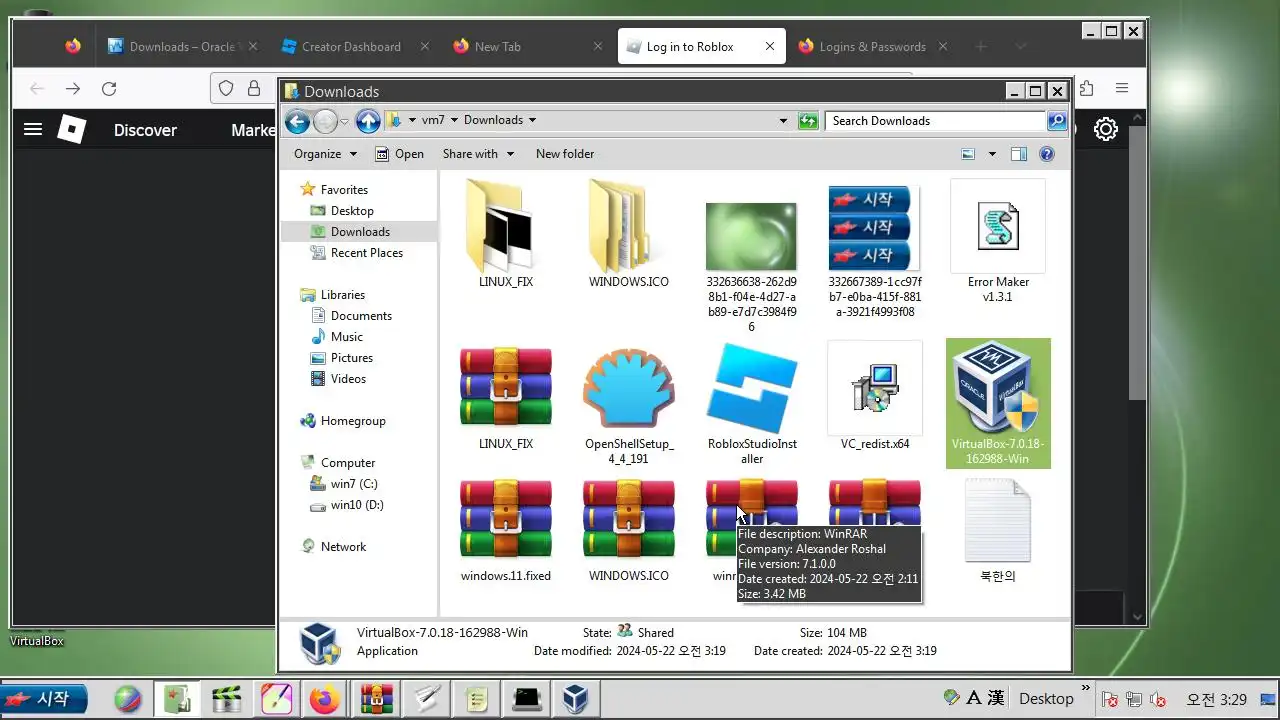
Task: Select the VC_redist.x64 installer
Action: pyautogui.click(x=875, y=397)
